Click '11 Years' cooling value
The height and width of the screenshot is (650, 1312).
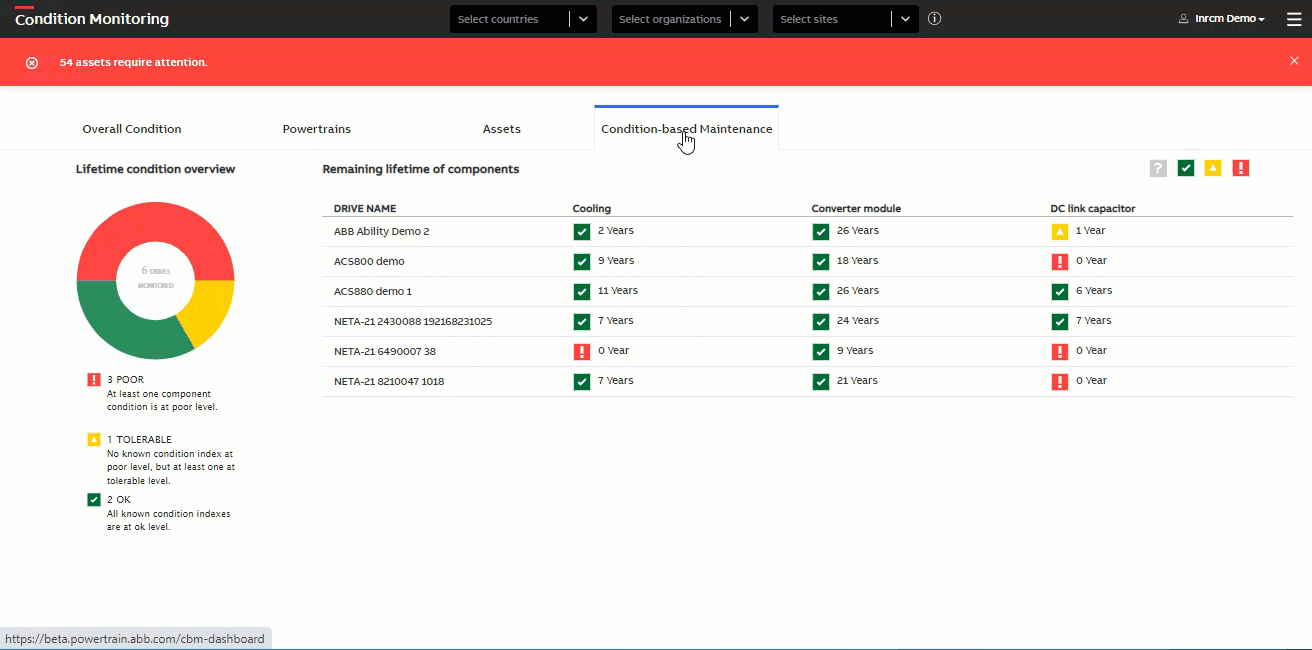point(618,291)
